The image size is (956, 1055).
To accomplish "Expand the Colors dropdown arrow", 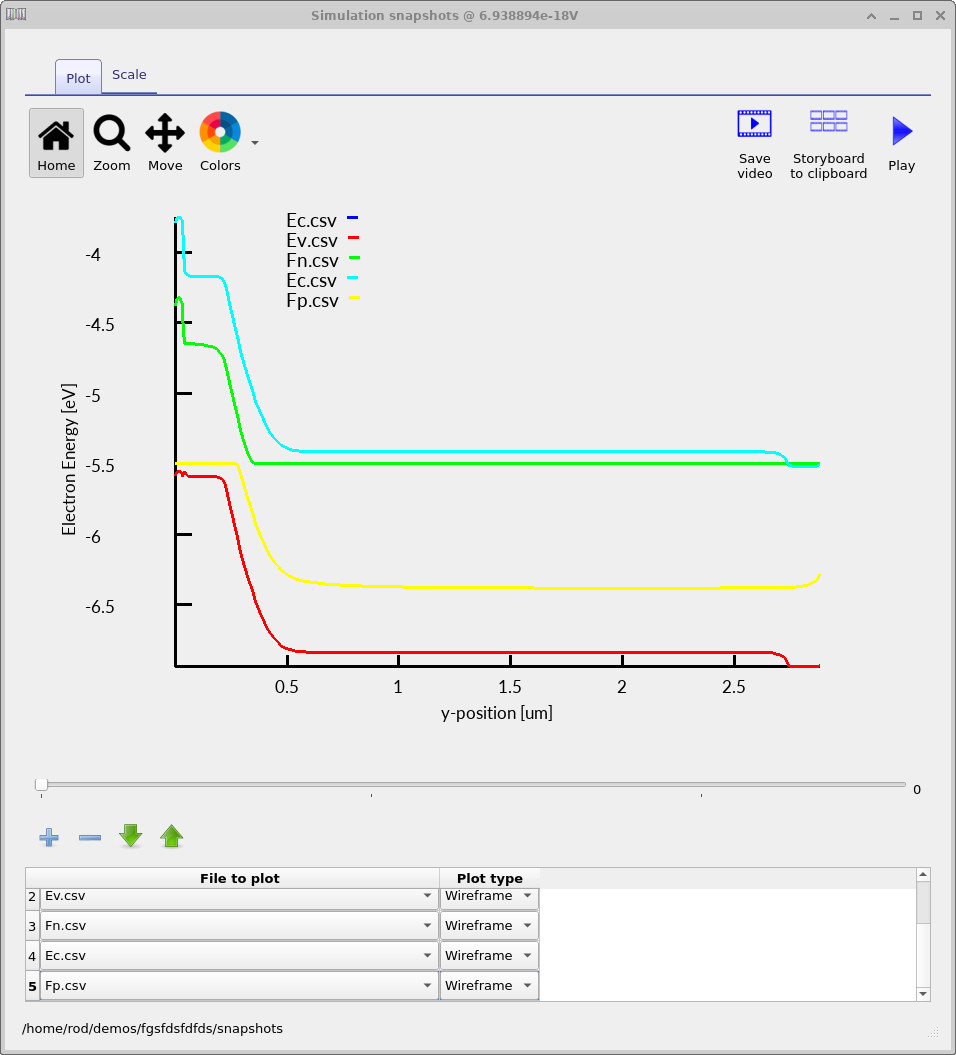I will coord(255,143).
